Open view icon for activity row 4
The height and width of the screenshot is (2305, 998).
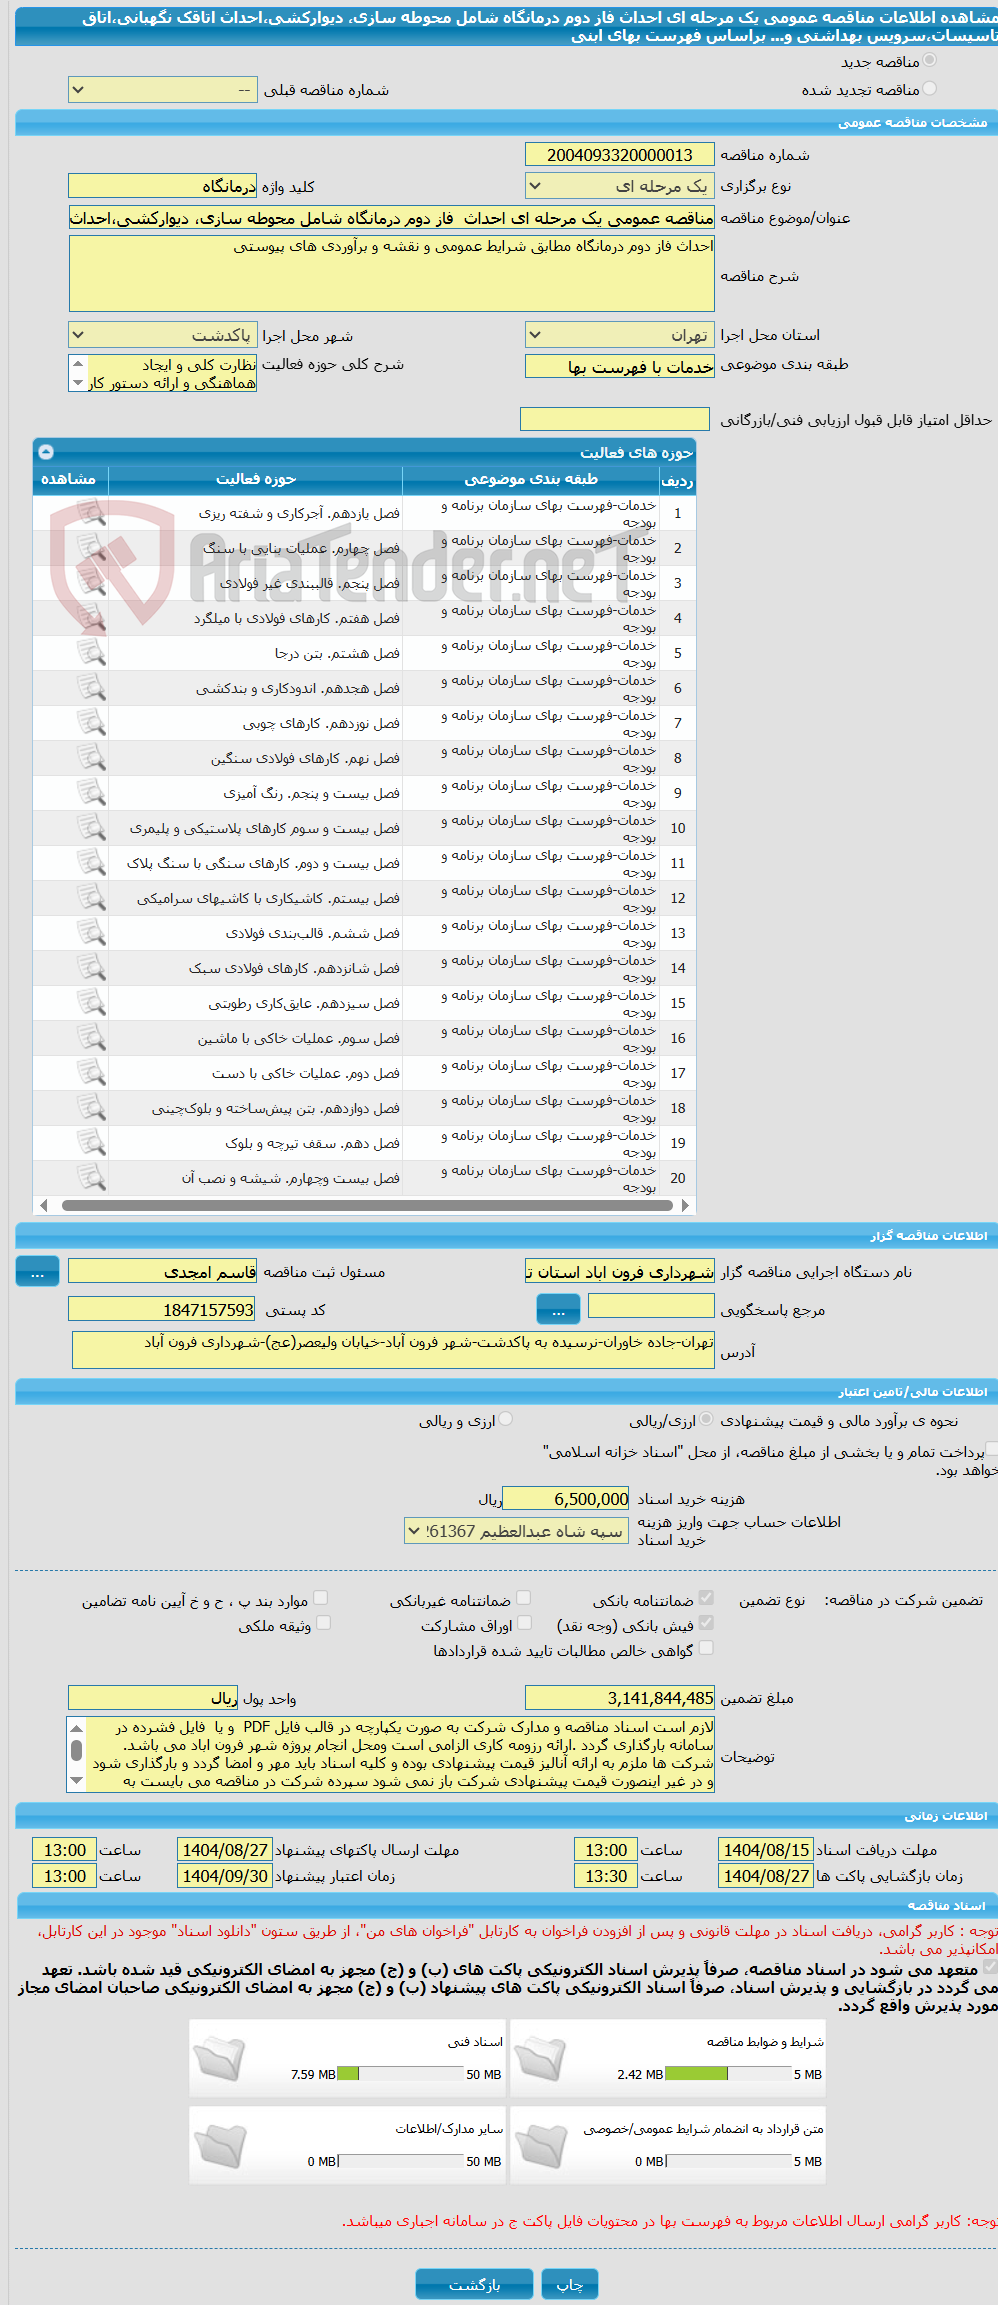[x=91, y=618]
